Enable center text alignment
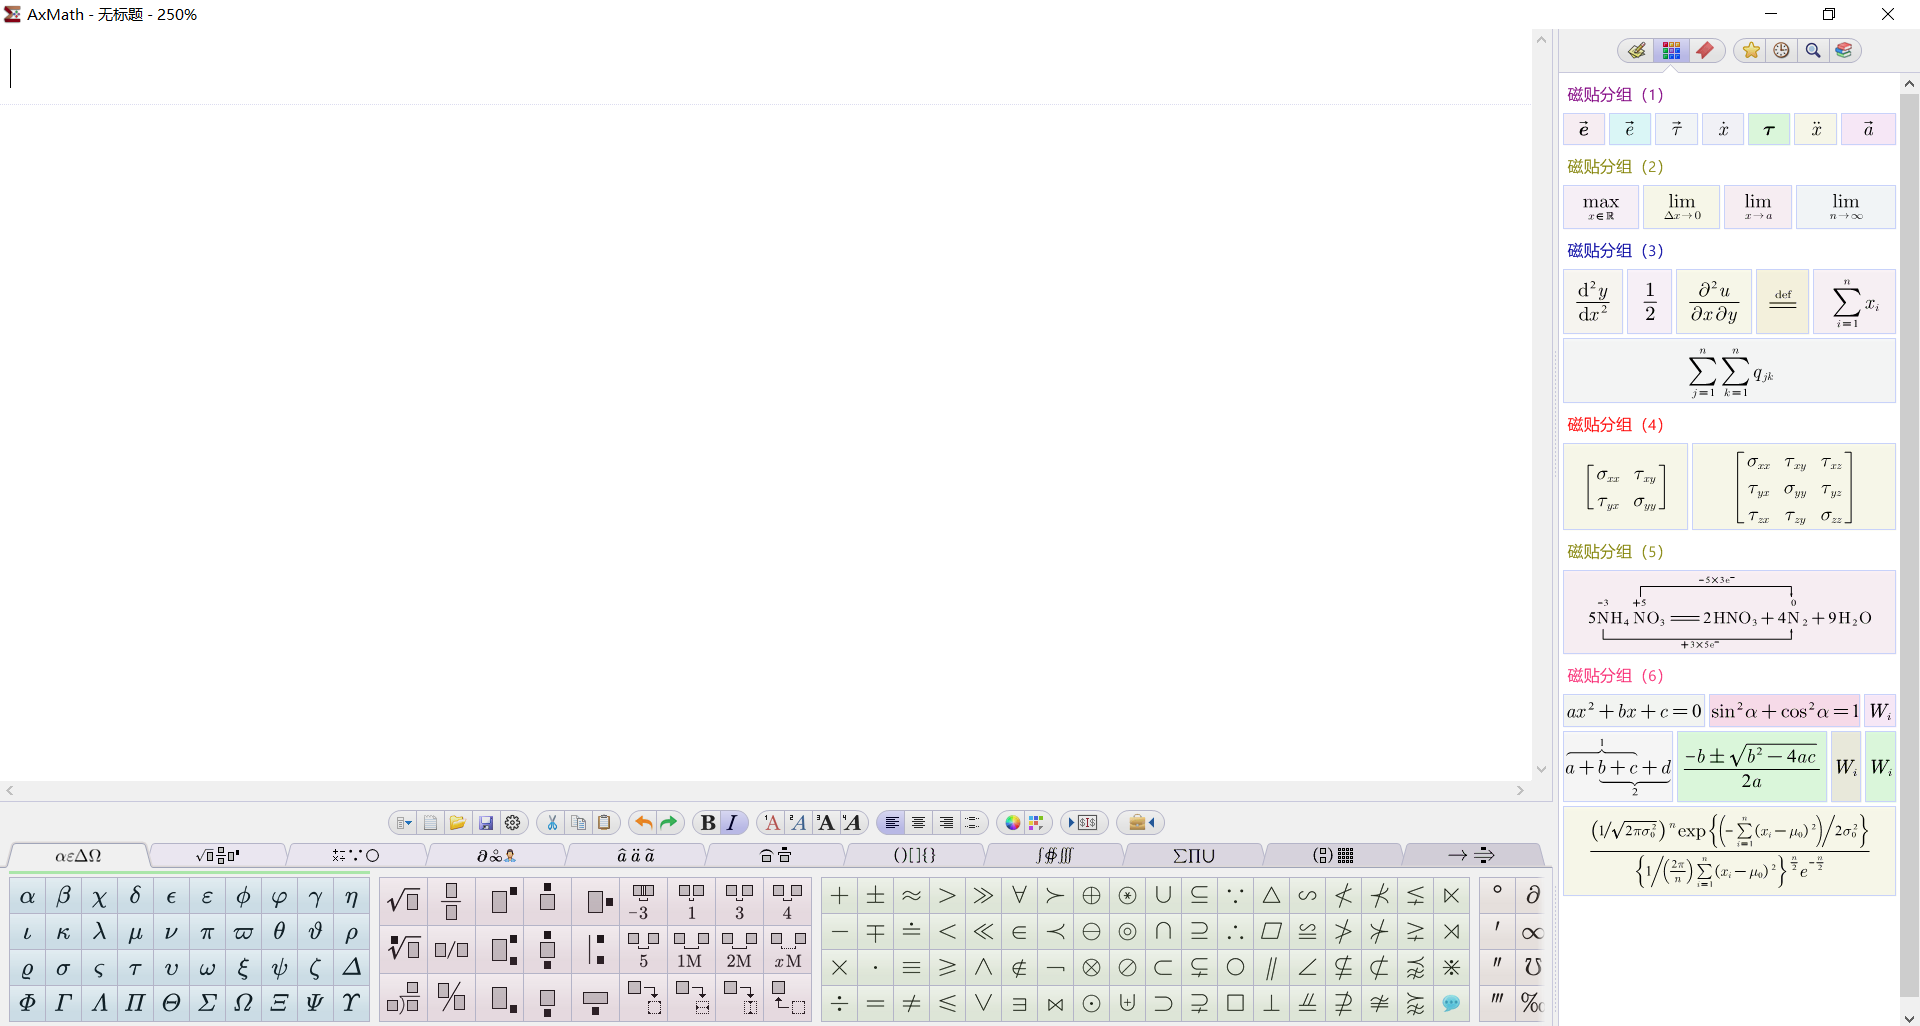 tap(918, 822)
